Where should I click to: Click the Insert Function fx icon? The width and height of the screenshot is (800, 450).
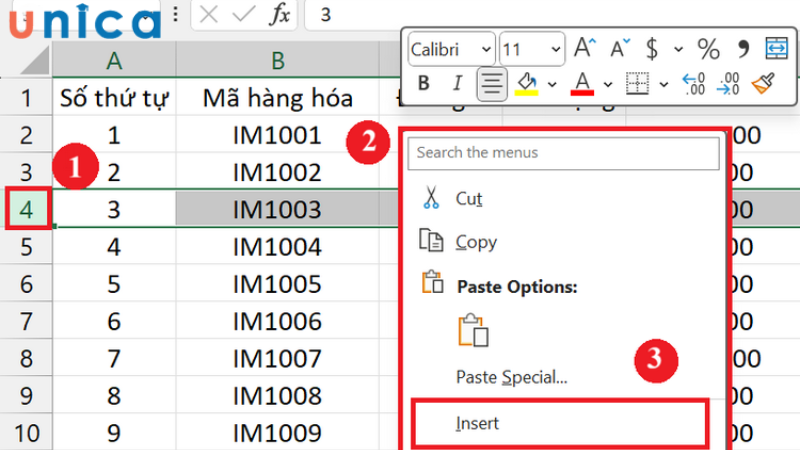click(x=280, y=14)
